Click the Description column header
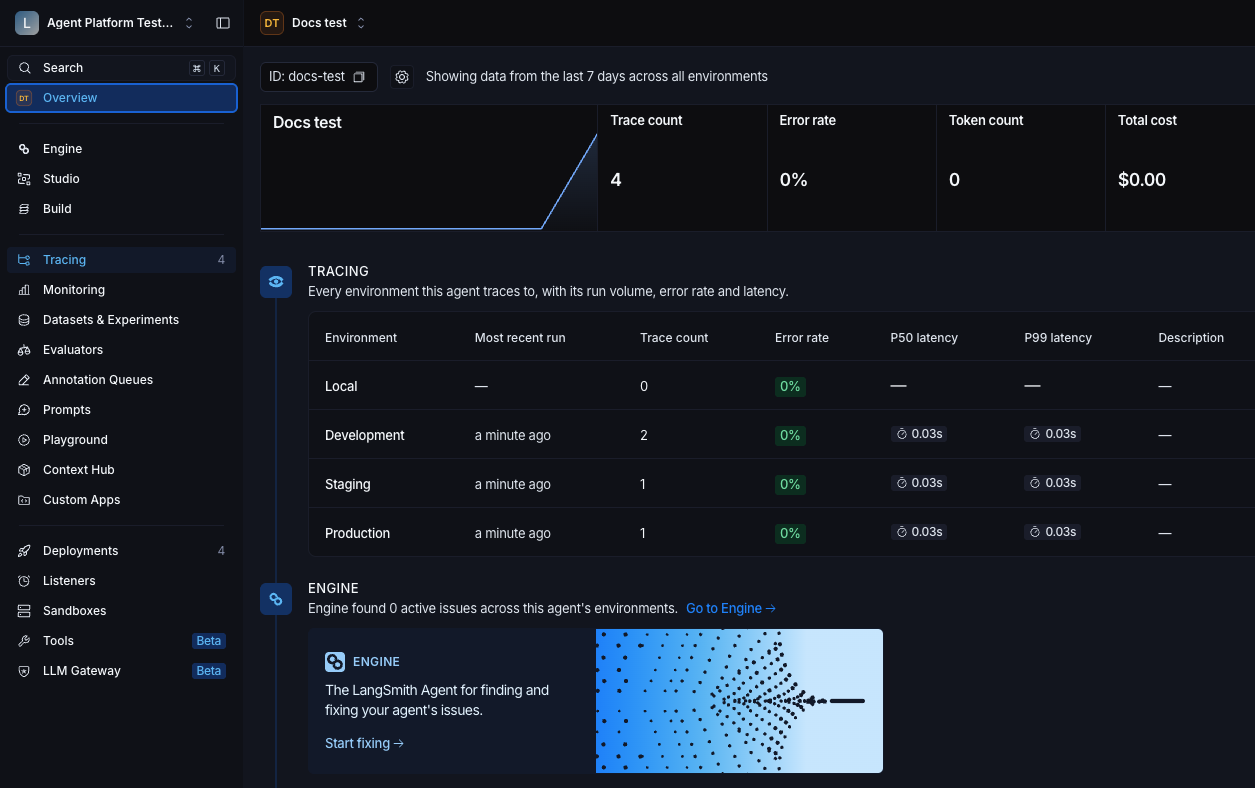The height and width of the screenshot is (788, 1255). pyautogui.click(x=1191, y=338)
